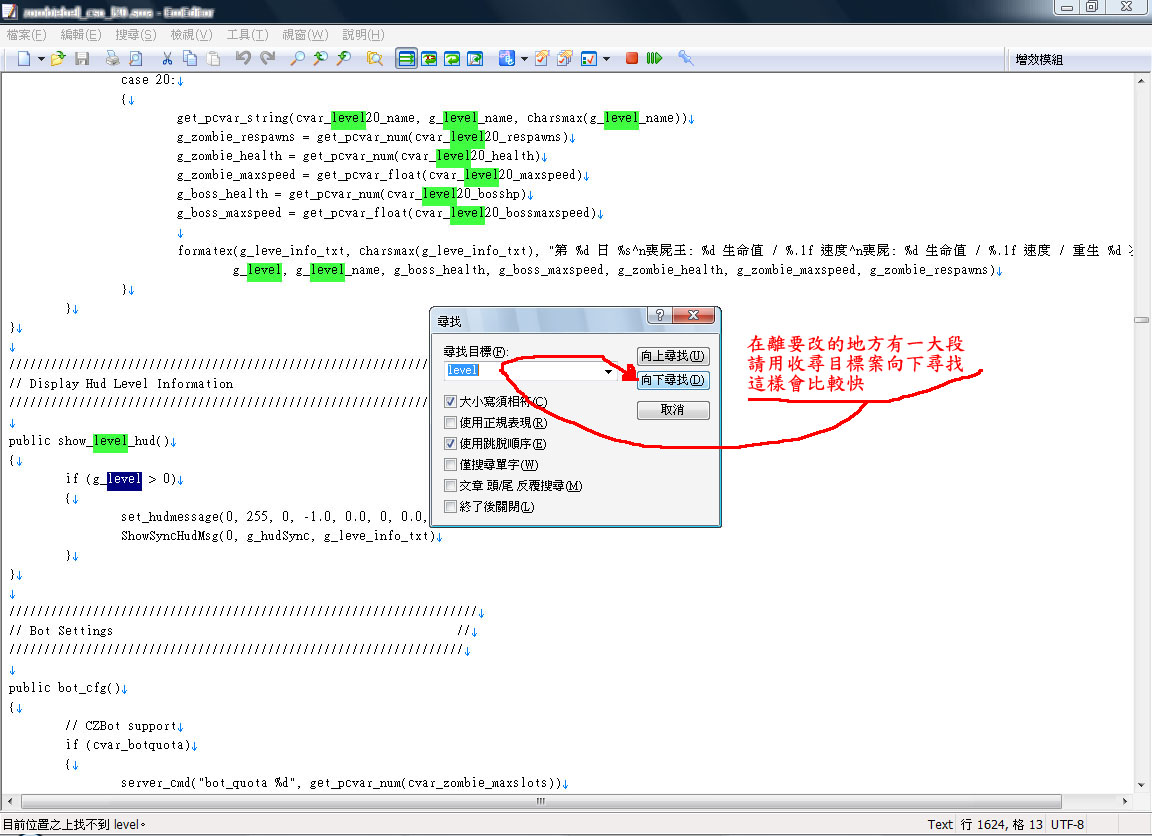Click the vertical scrollbar up arrow

[1141, 82]
